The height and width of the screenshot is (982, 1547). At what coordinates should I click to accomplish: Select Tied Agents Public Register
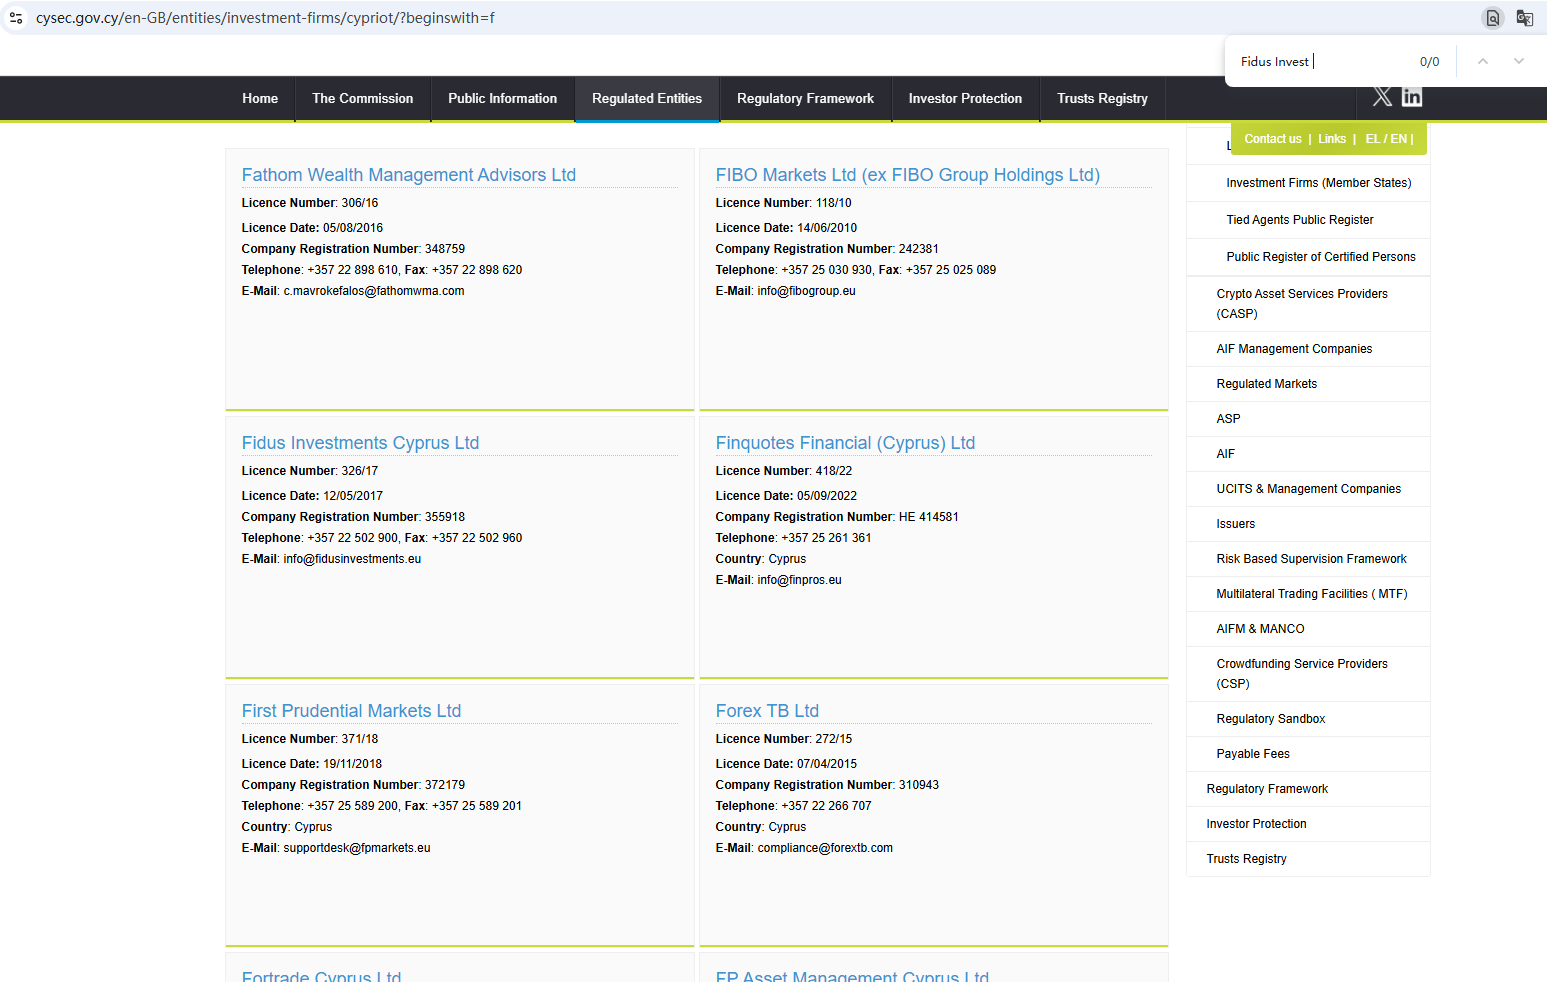coord(1299,220)
